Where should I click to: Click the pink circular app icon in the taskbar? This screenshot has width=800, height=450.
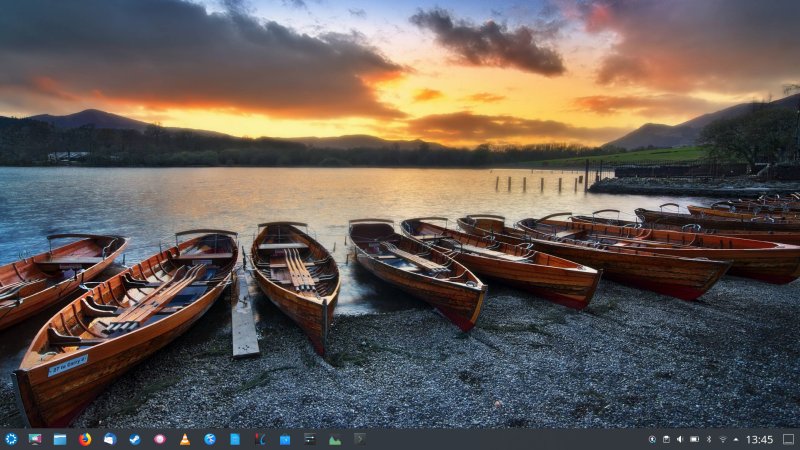(x=160, y=439)
